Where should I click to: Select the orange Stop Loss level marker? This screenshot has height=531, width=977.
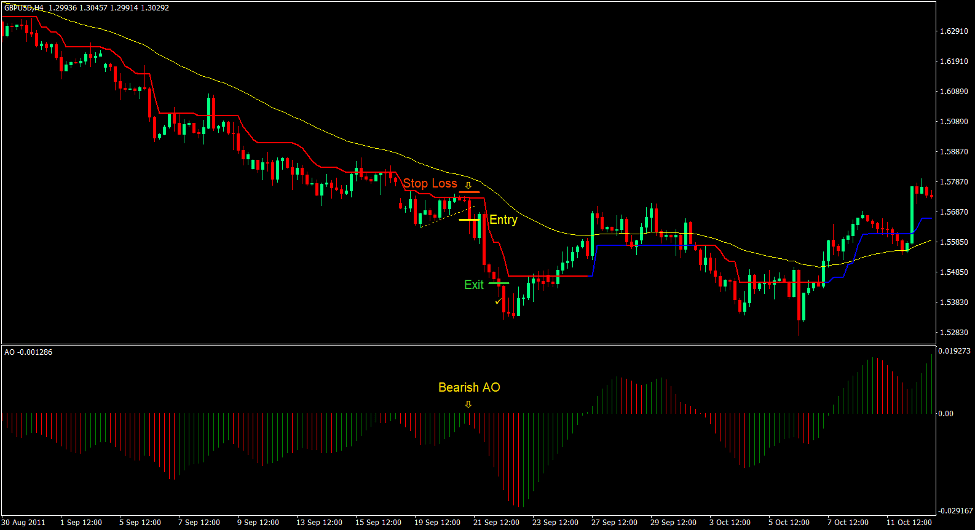click(x=469, y=192)
